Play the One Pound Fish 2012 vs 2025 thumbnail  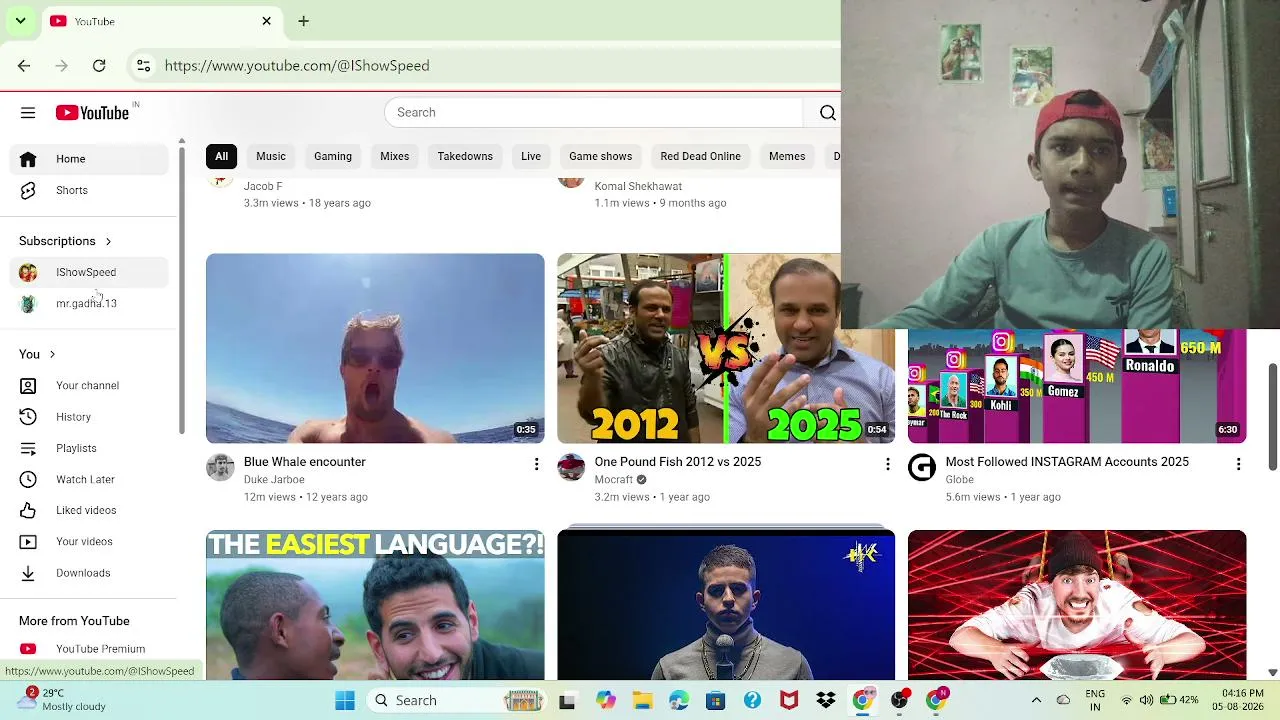click(x=726, y=348)
